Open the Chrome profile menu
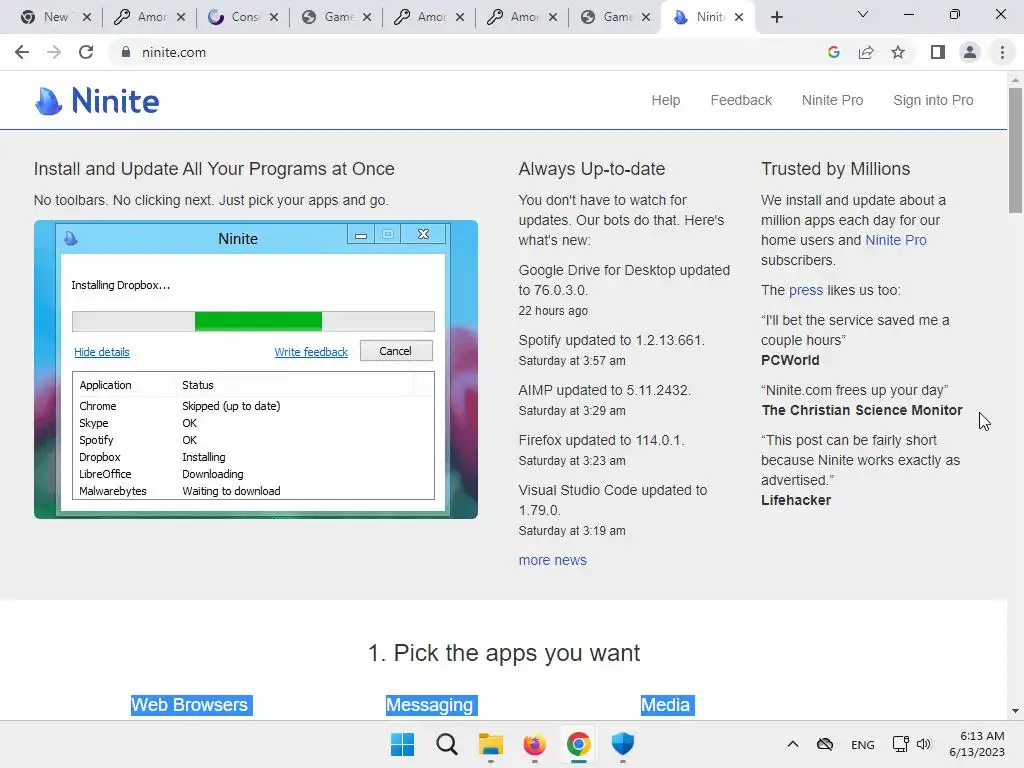1024x768 pixels. [970, 52]
